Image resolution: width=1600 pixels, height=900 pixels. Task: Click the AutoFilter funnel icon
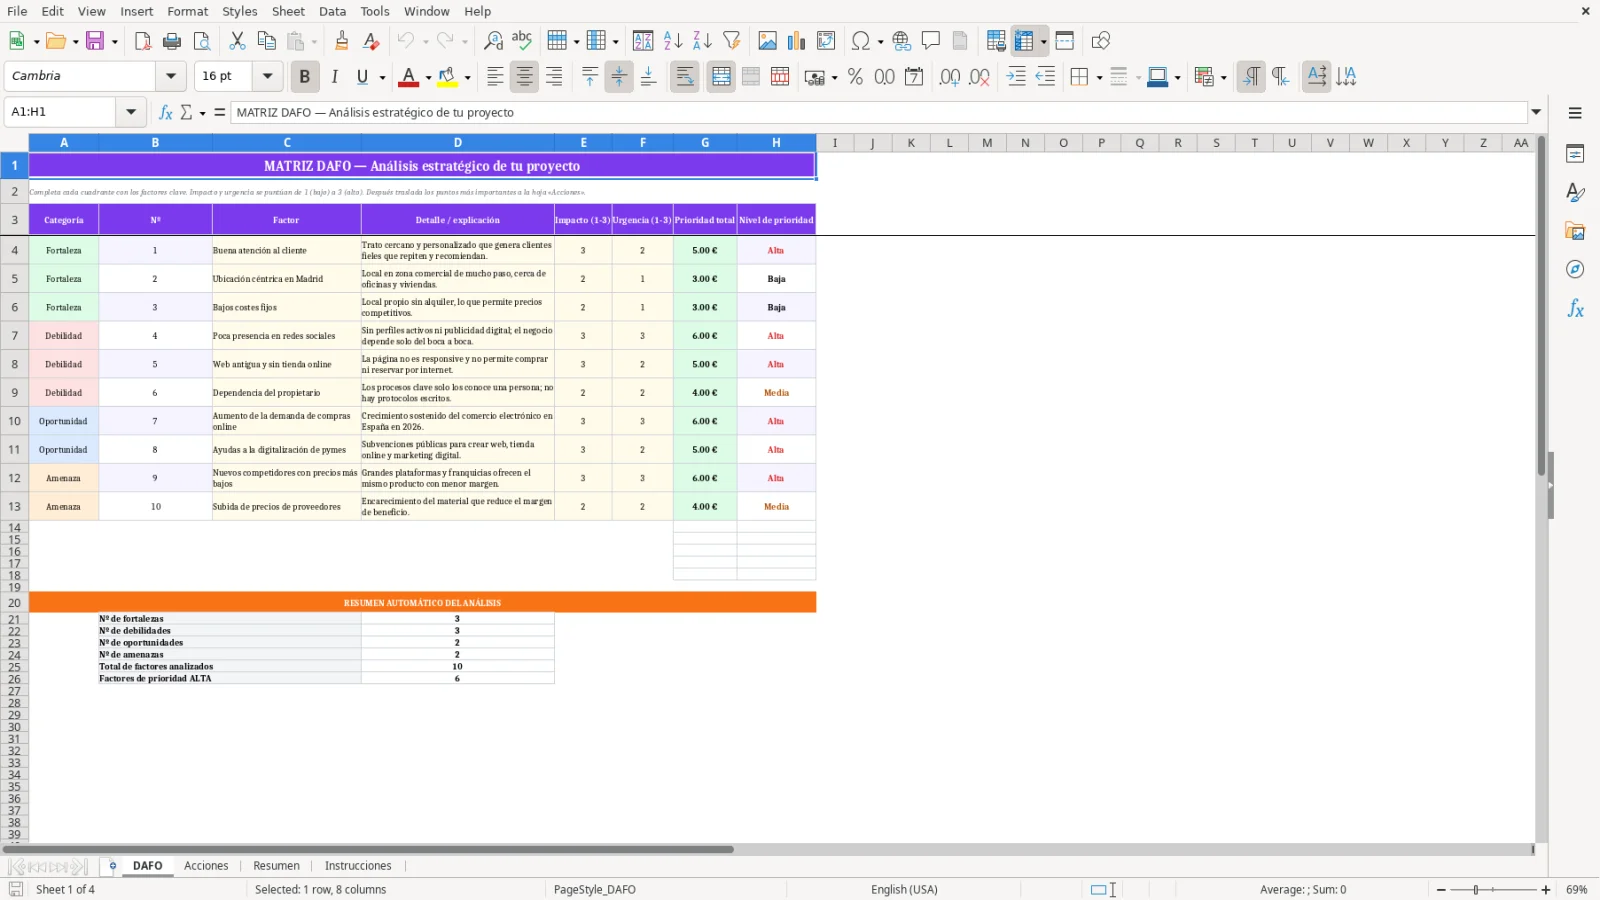pyautogui.click(x=732, y=41)
